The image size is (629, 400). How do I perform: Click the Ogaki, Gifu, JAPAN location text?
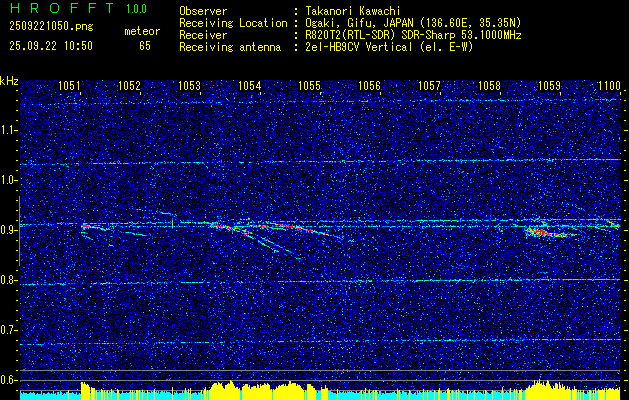pyautogui.click(x=413, y=23)
